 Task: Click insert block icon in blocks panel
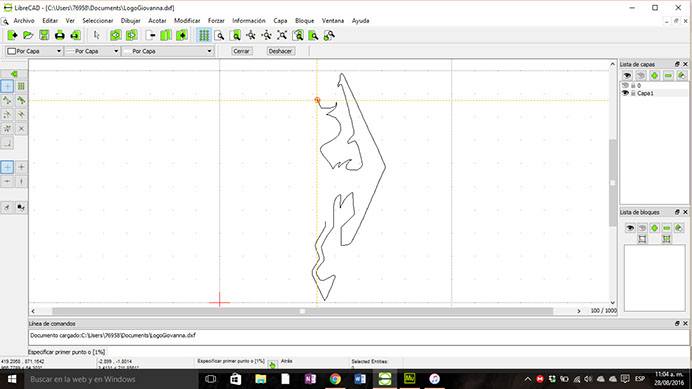tap(666, 239)
